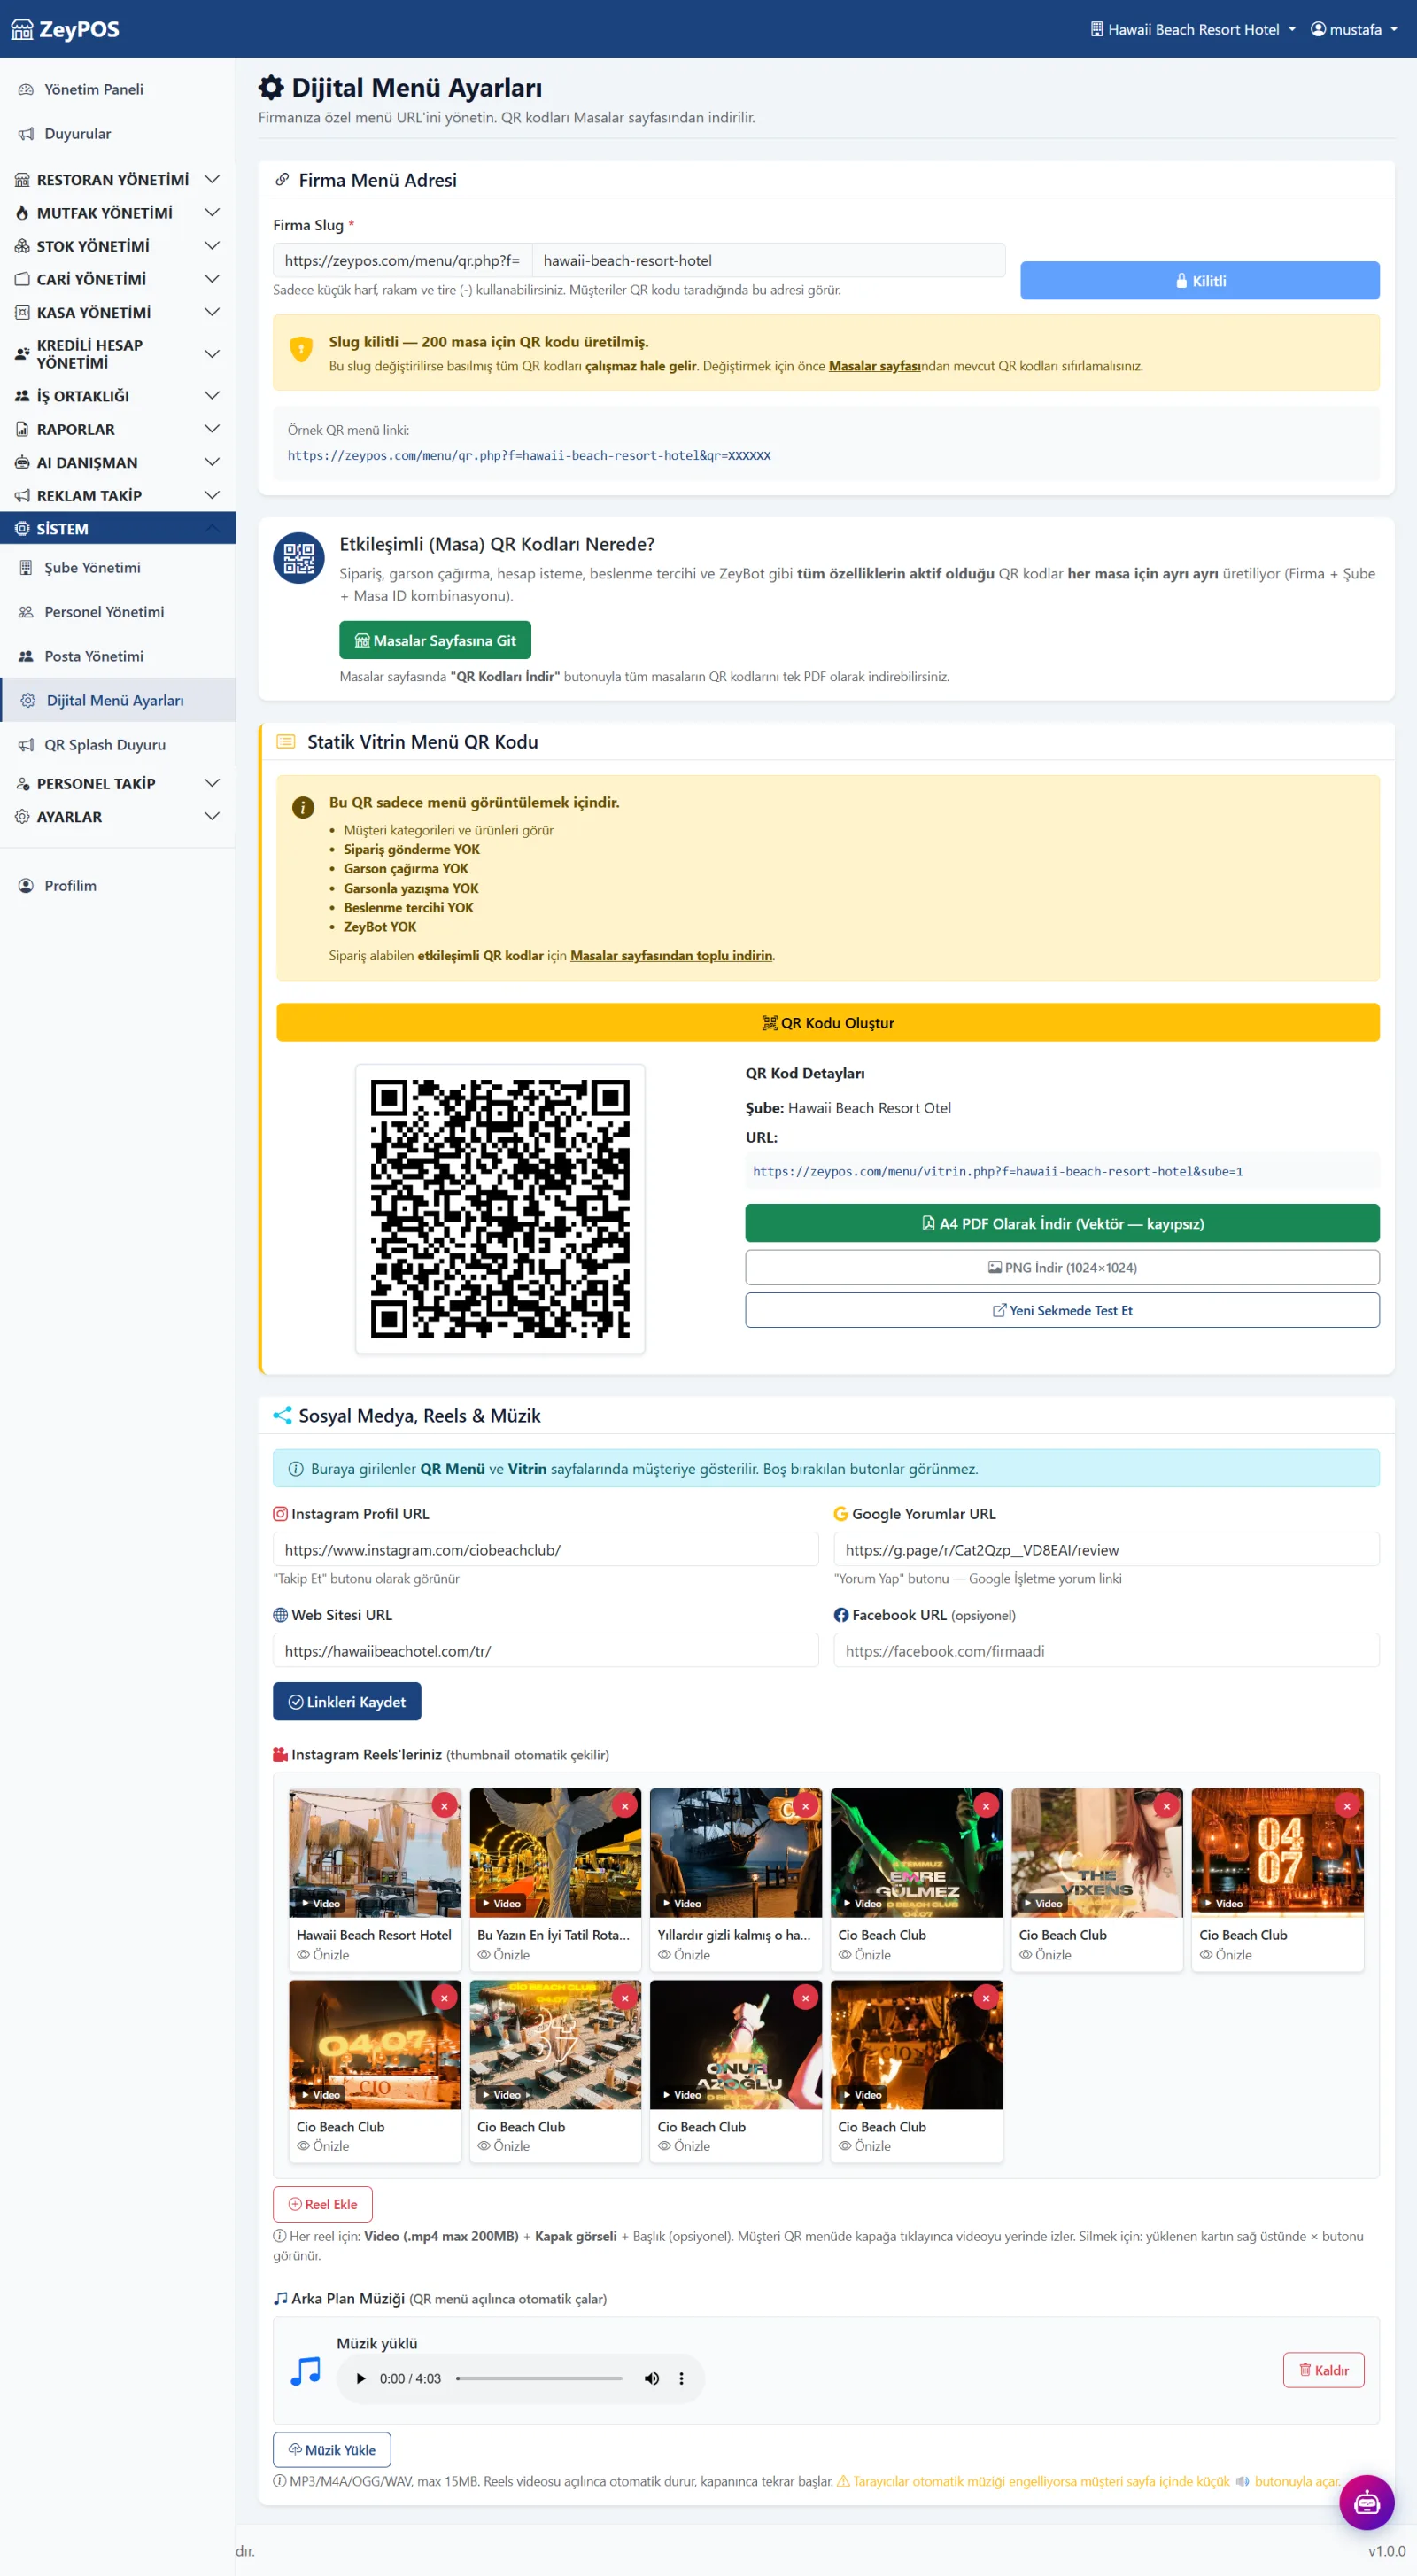Click the info icon in yellow notice

point(303,807)
